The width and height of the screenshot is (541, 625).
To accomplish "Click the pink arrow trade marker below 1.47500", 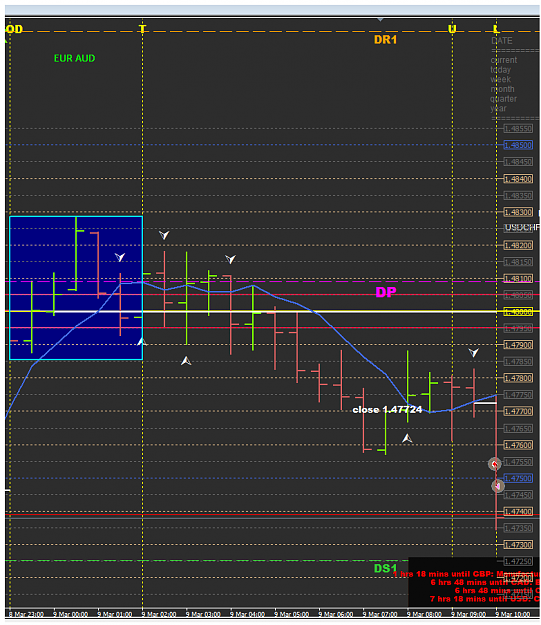I will pyautogui.click(x=498, y=486).
